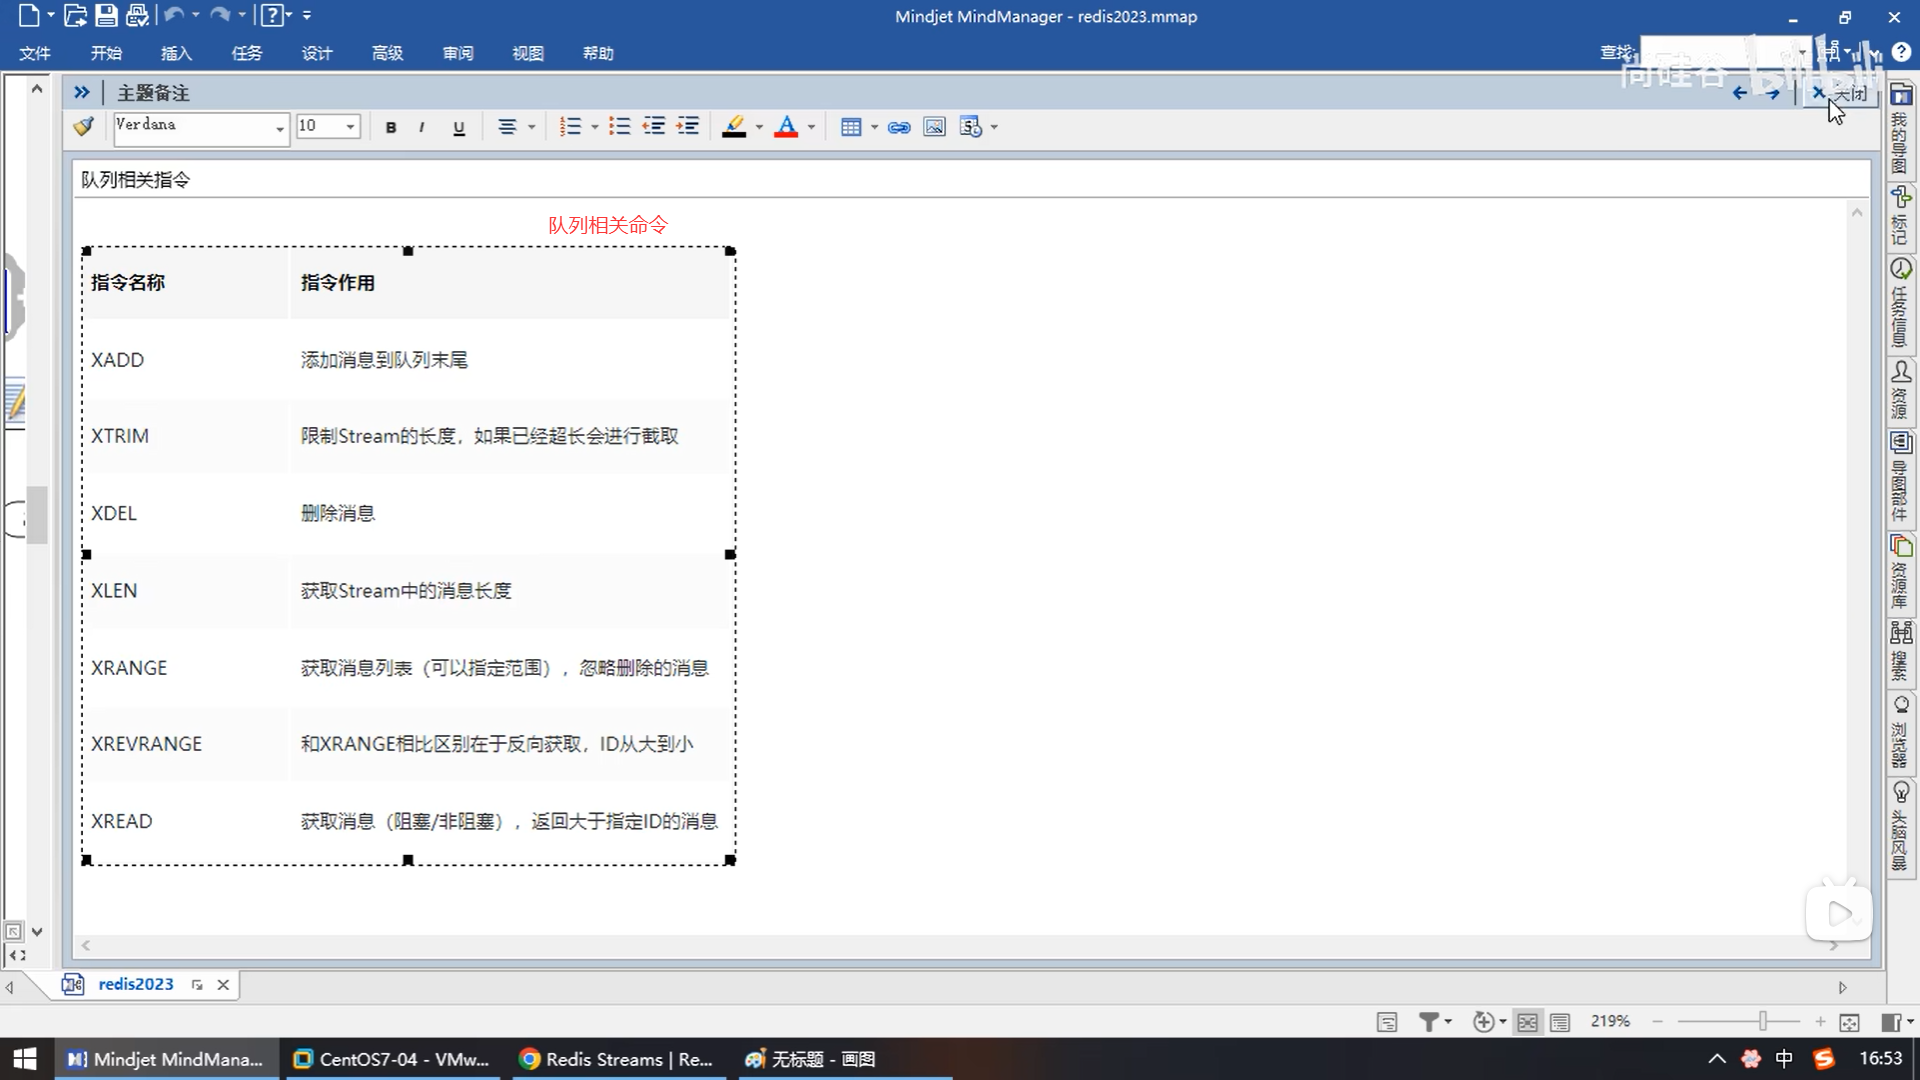1920x1080 pixels.
Task: Click the numbered list icon
Action: (570, 127)
